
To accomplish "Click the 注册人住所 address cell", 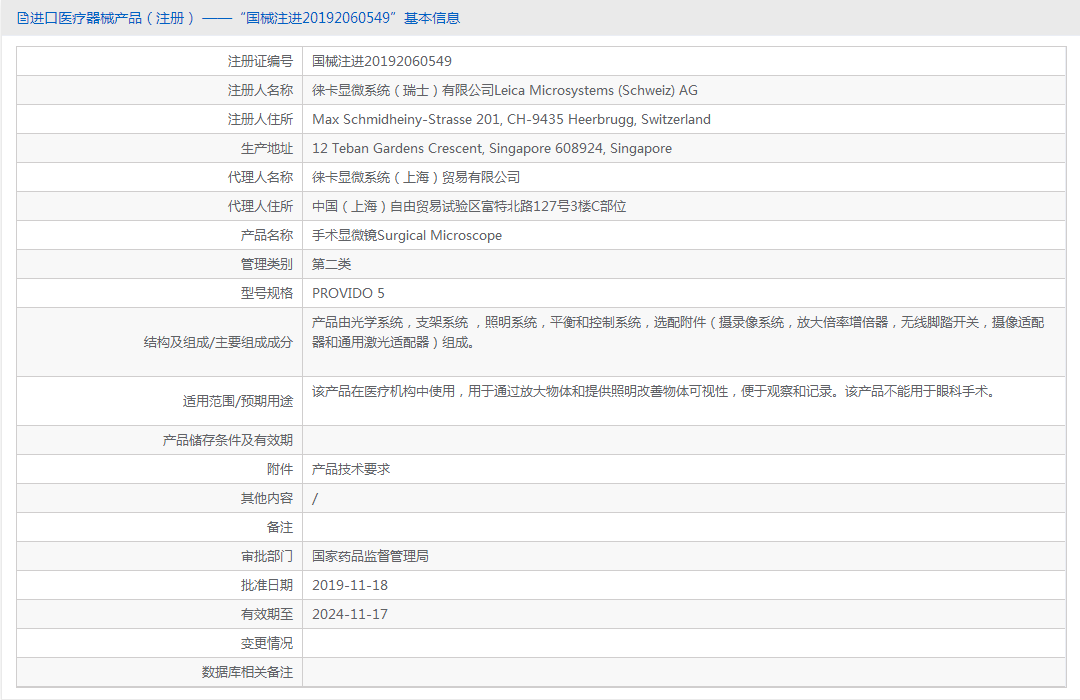I will click(x=513, y=118).
